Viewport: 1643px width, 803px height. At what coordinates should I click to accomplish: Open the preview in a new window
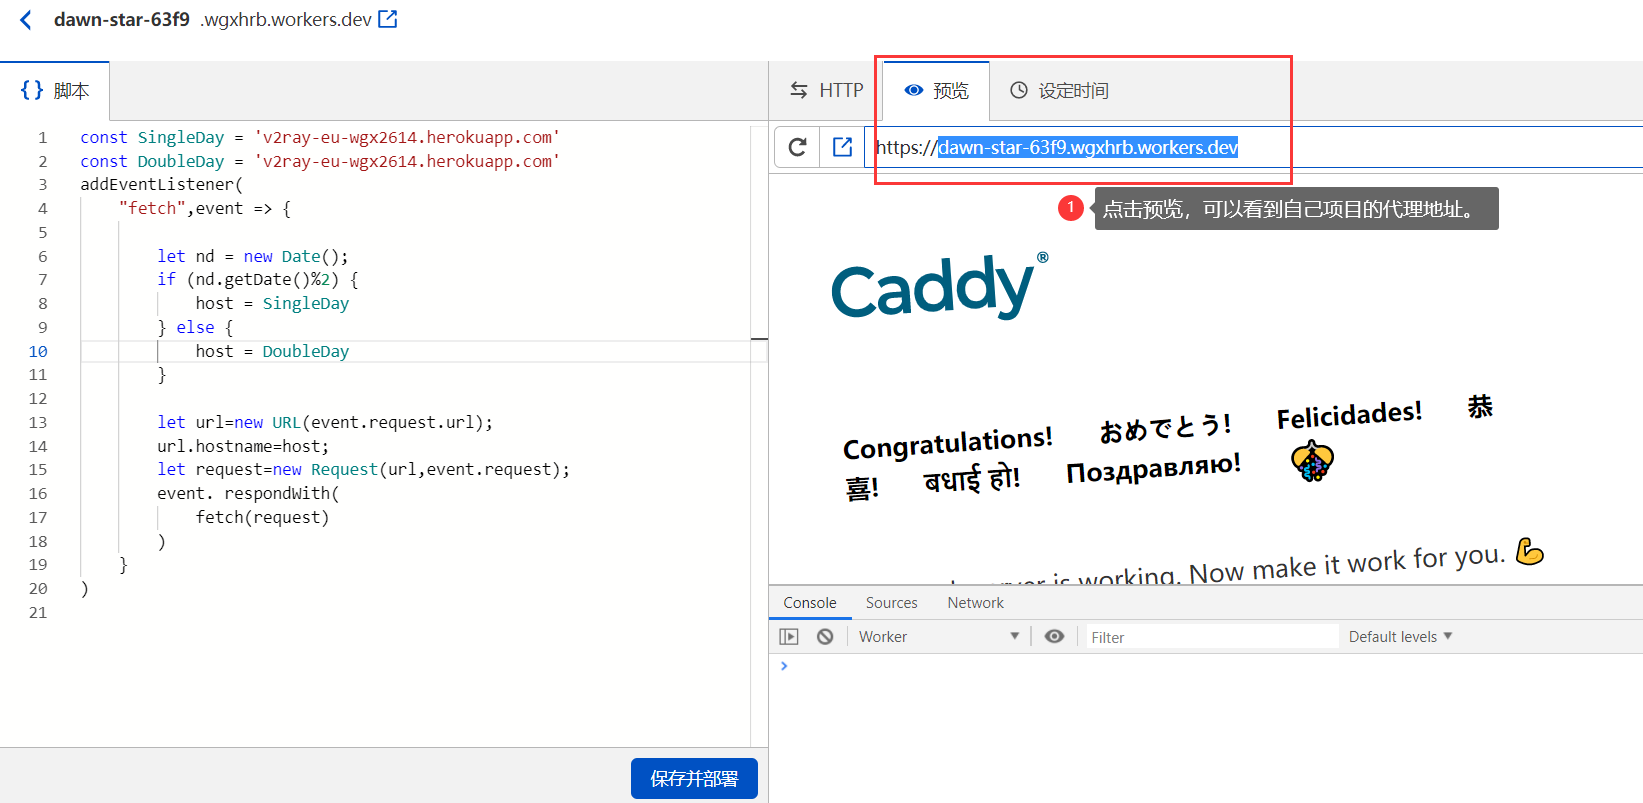click(x=843, y=147)
